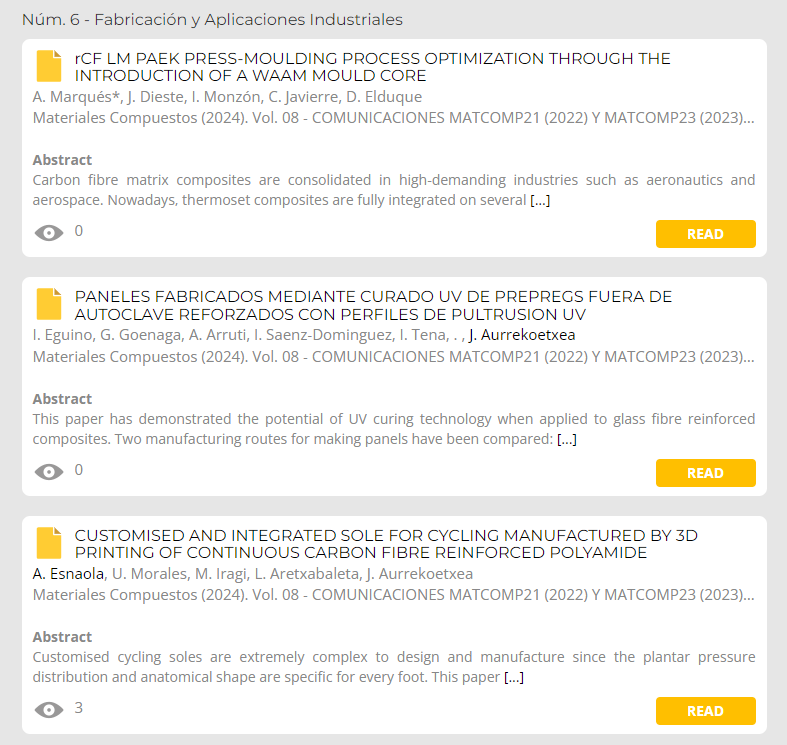Expand the UV curing abstract via [...]
This screenshot has height=745, width=787.
[567, 439]
